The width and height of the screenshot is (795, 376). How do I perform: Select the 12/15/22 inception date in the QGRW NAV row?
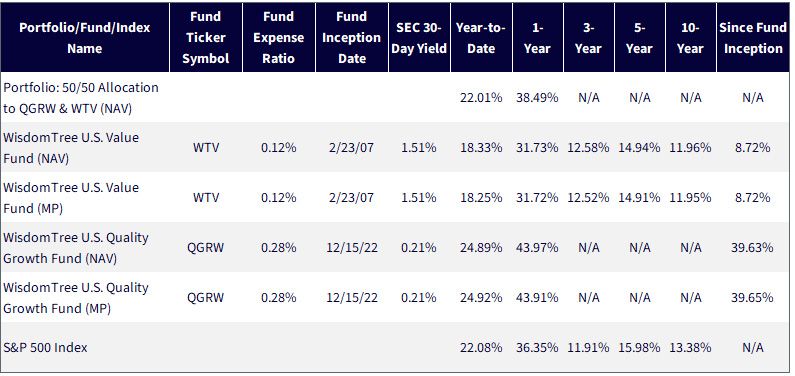[351, 247]
